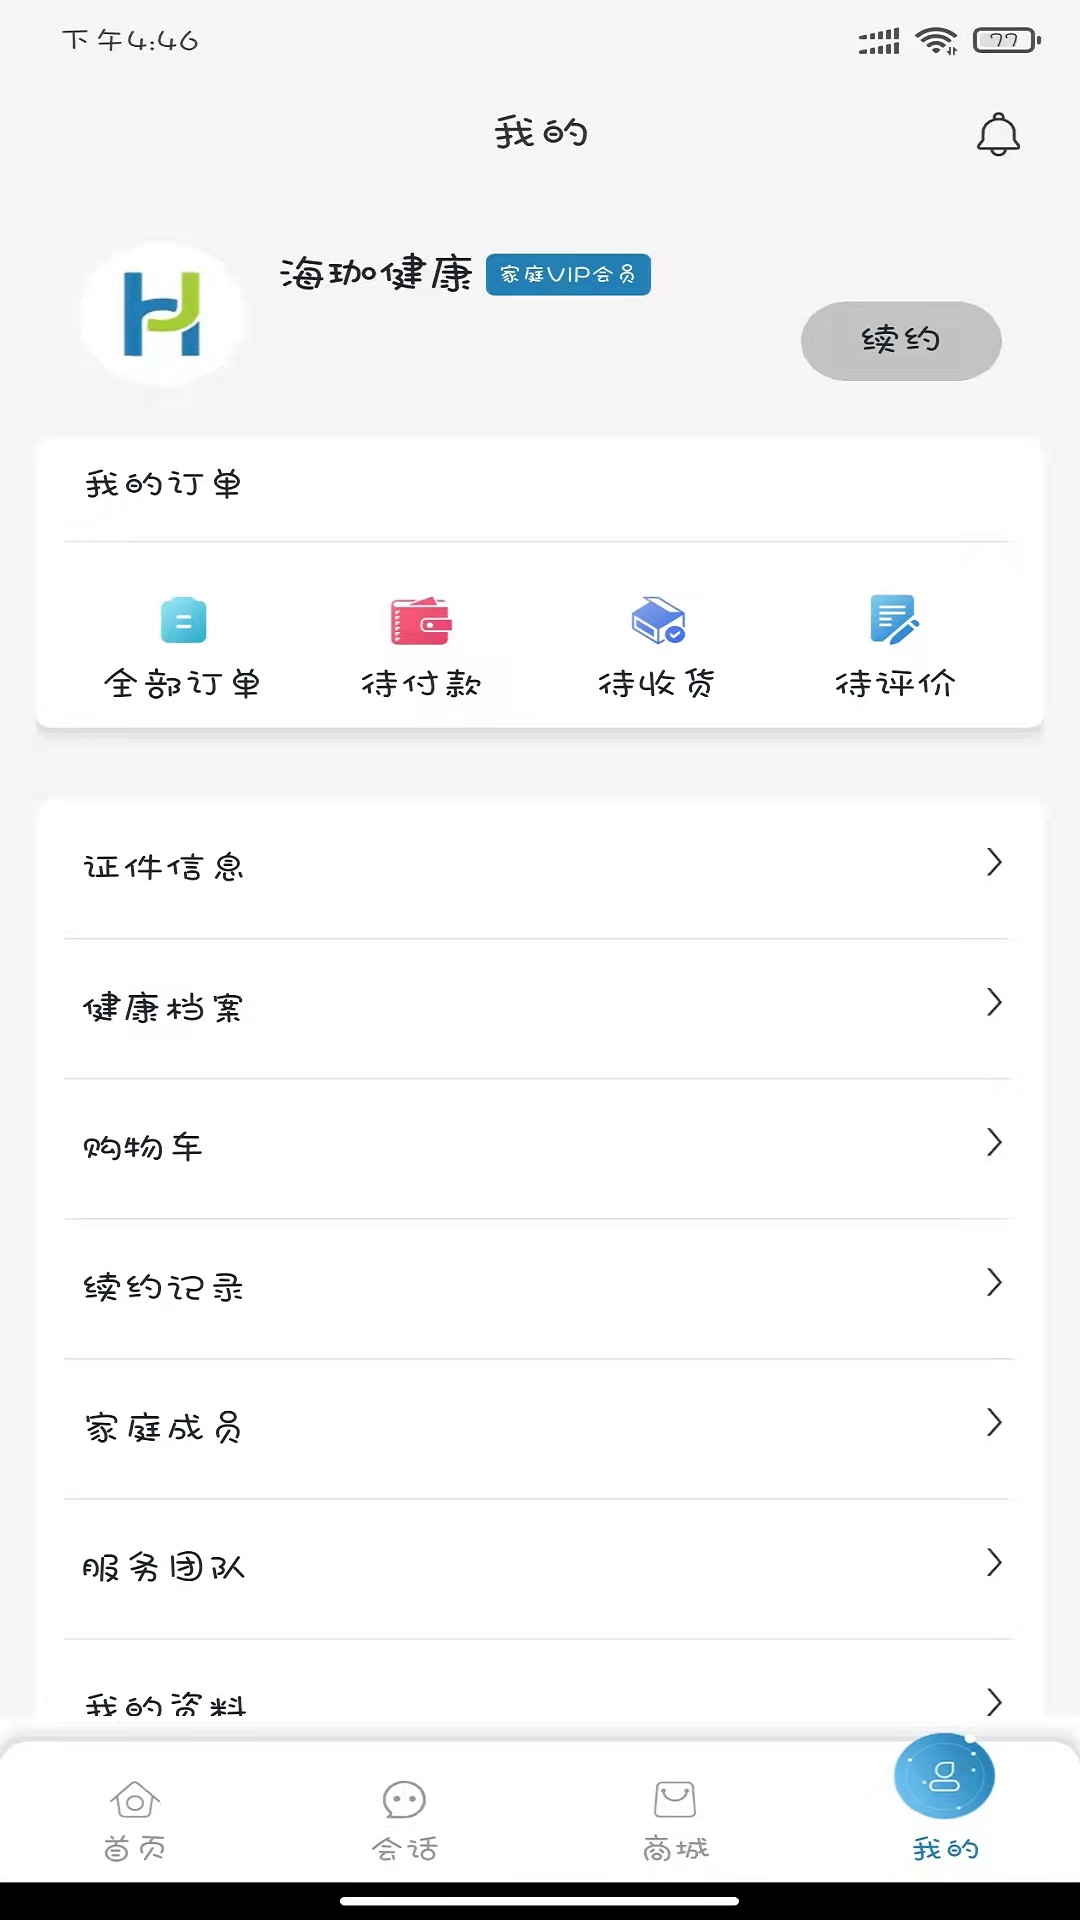Screen dimensions: 1080x1920
Task: Open the 服务团队 list item
Action: pos(540,1567)
